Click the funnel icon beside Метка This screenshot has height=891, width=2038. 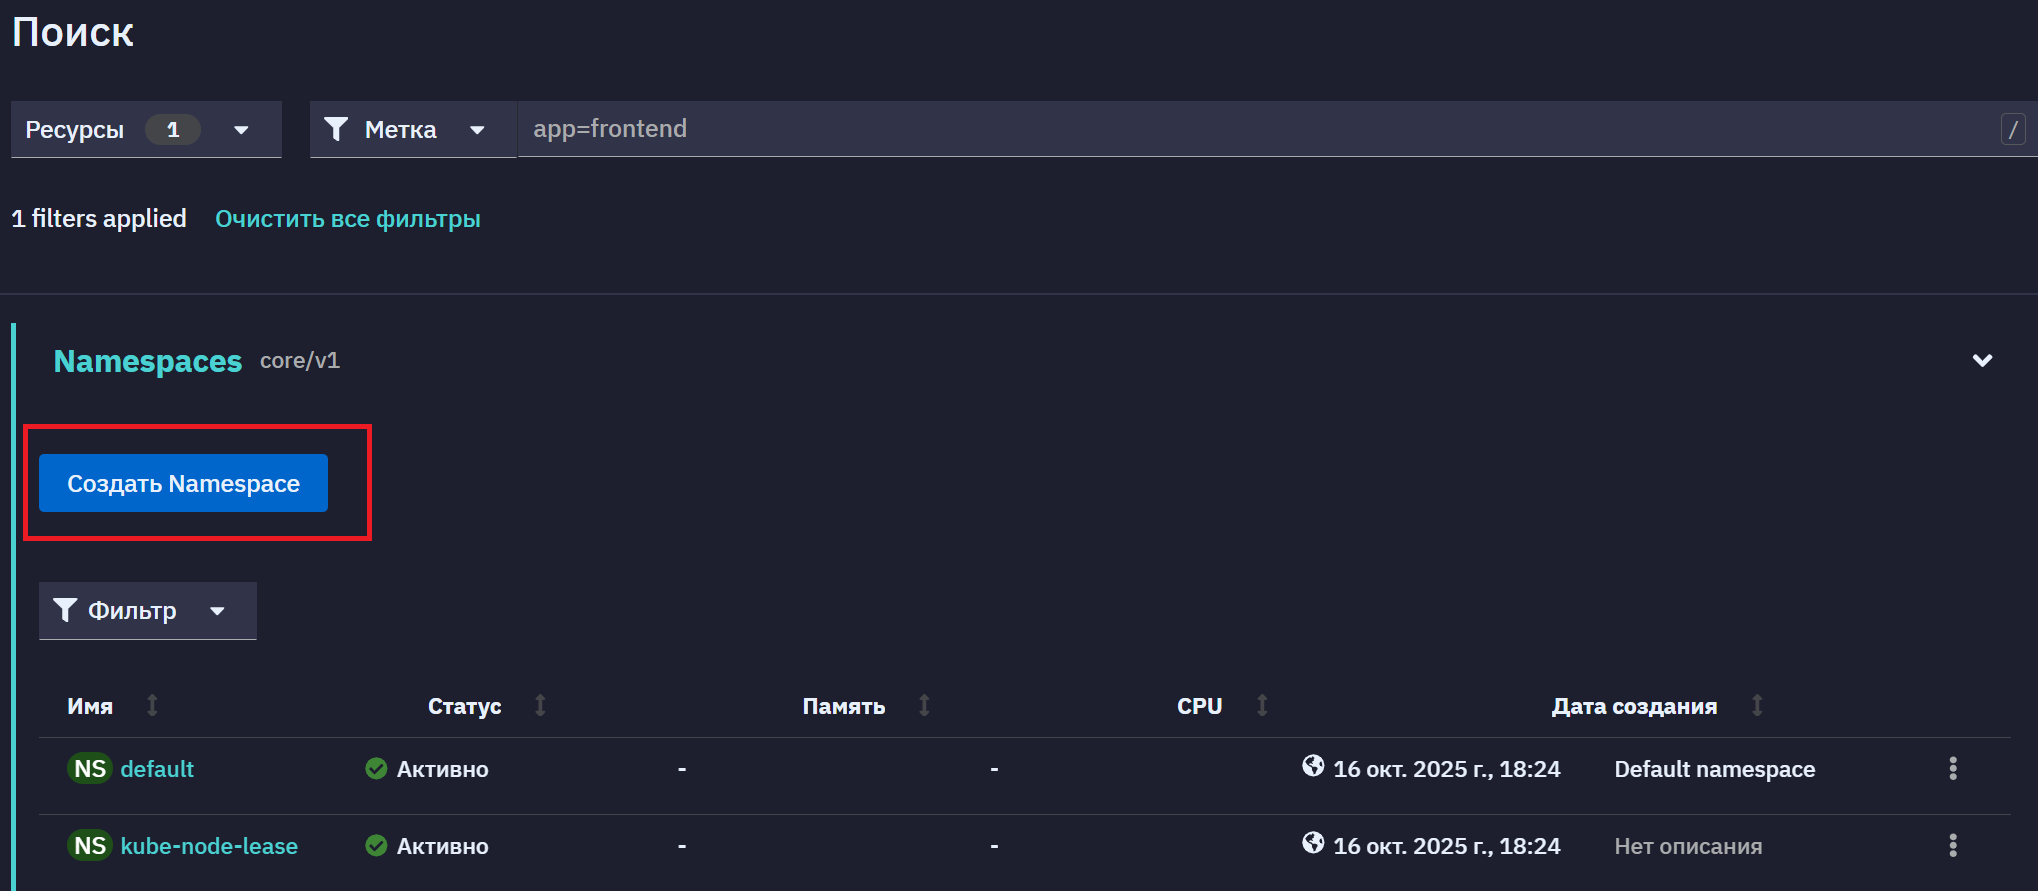[x=336, y=129]
